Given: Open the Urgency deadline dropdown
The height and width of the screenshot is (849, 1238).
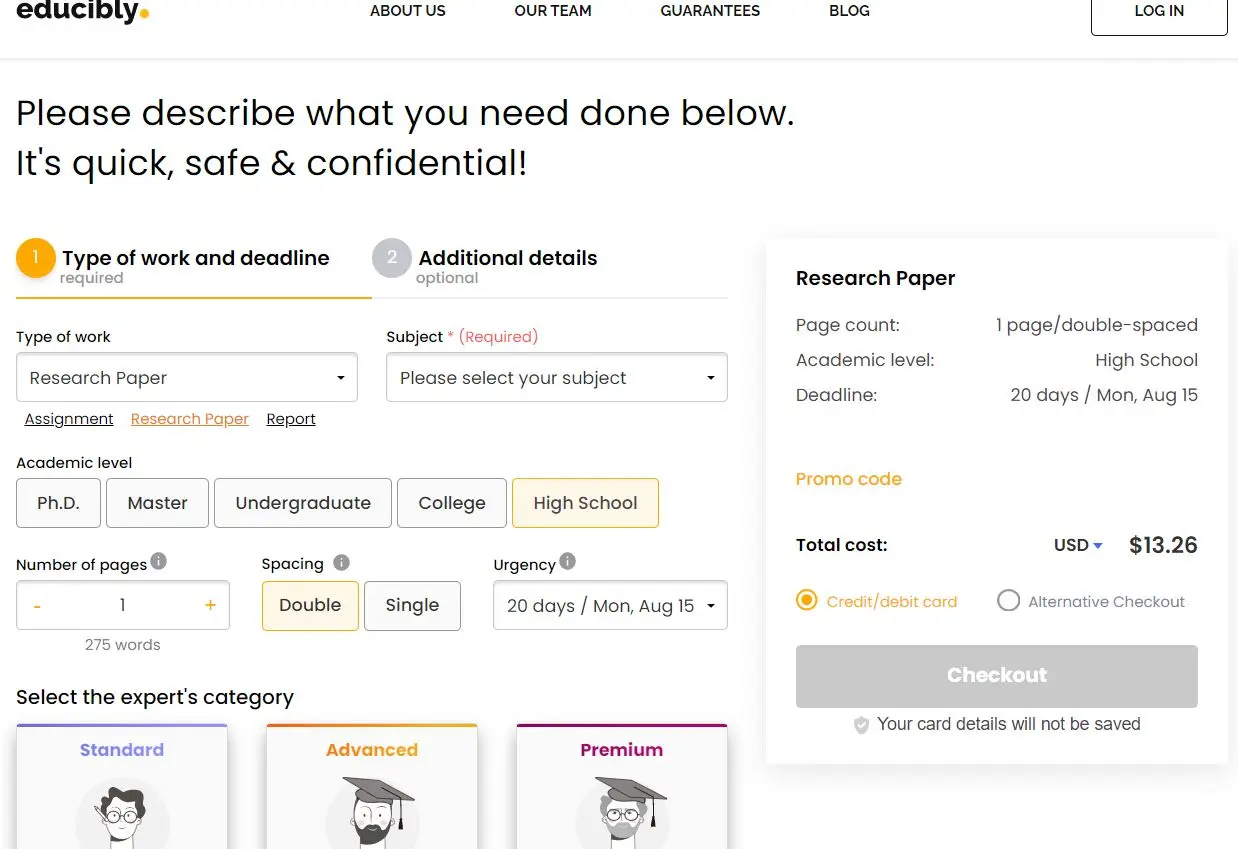Looking at the screenshot, I should pos(610,606).
